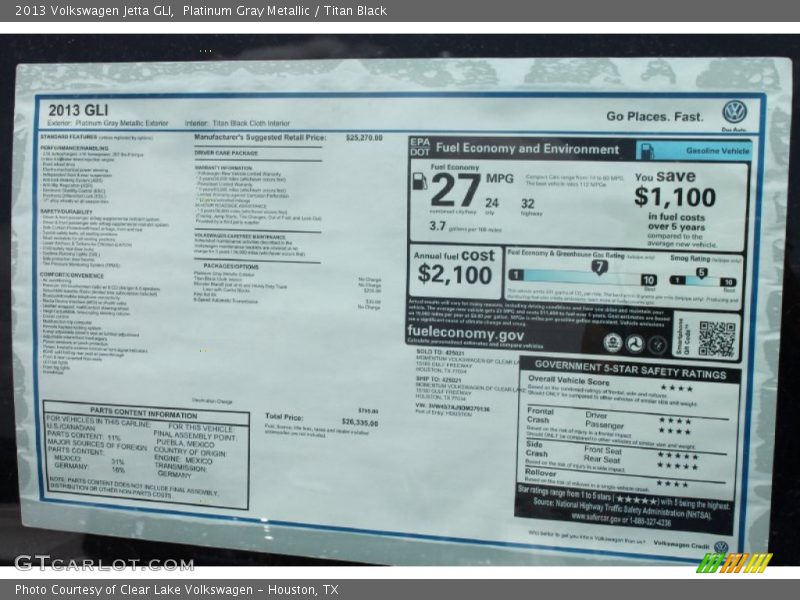Click the 24 city MPG value
Image resolution: width=800 pixels, height=600 pixels.
coord(491,203)
